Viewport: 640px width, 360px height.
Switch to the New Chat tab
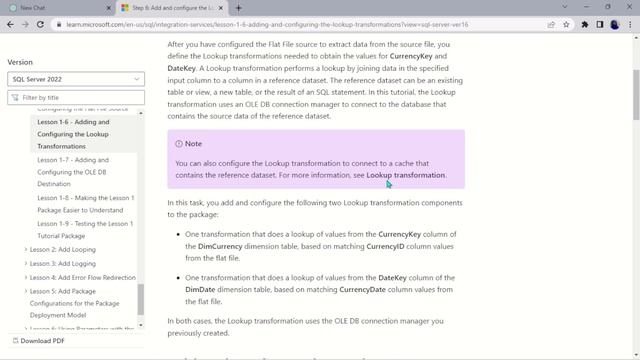pyautogui.click(x=58, y=8)
